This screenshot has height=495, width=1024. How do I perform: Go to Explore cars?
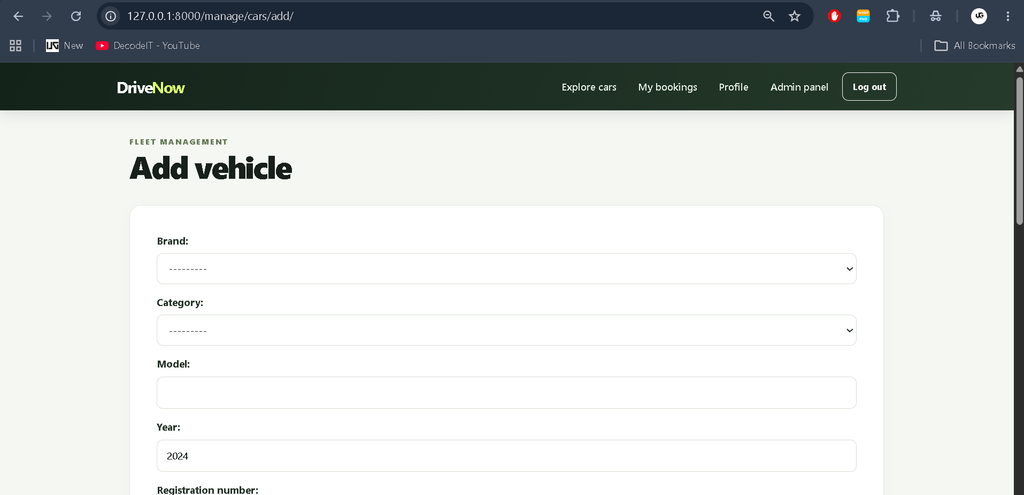589,87
